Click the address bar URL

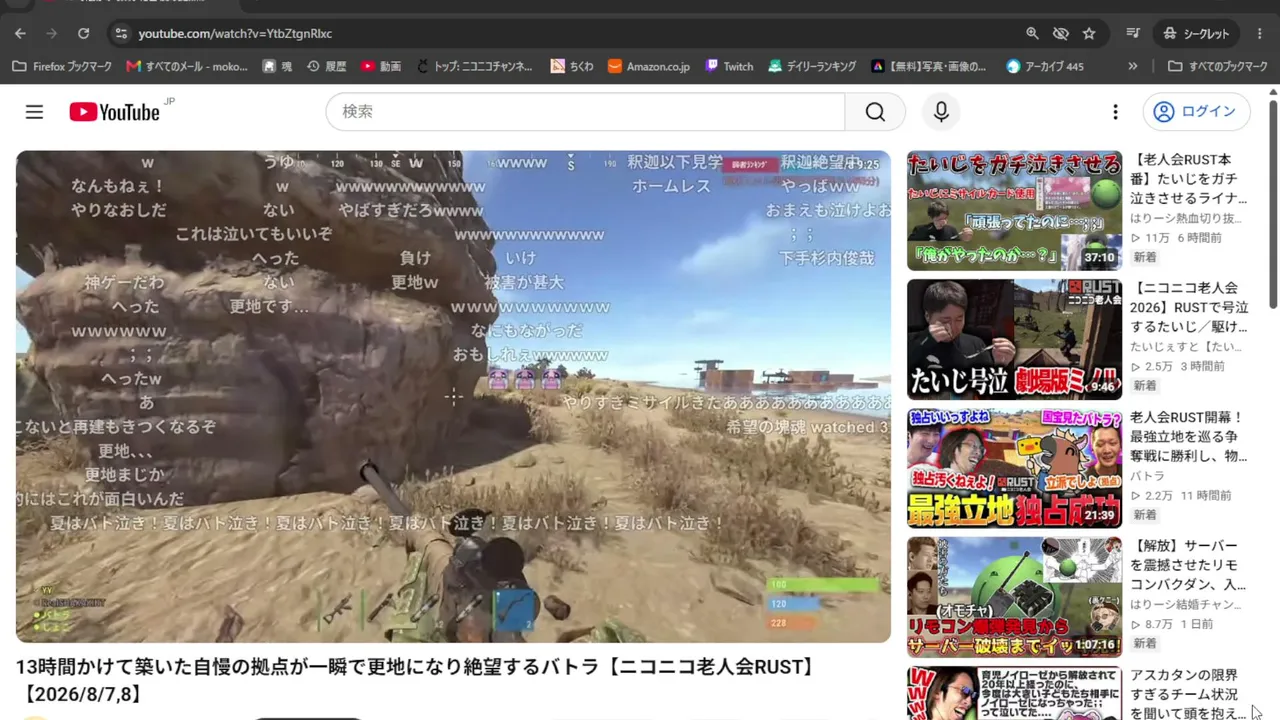[235, 33]
